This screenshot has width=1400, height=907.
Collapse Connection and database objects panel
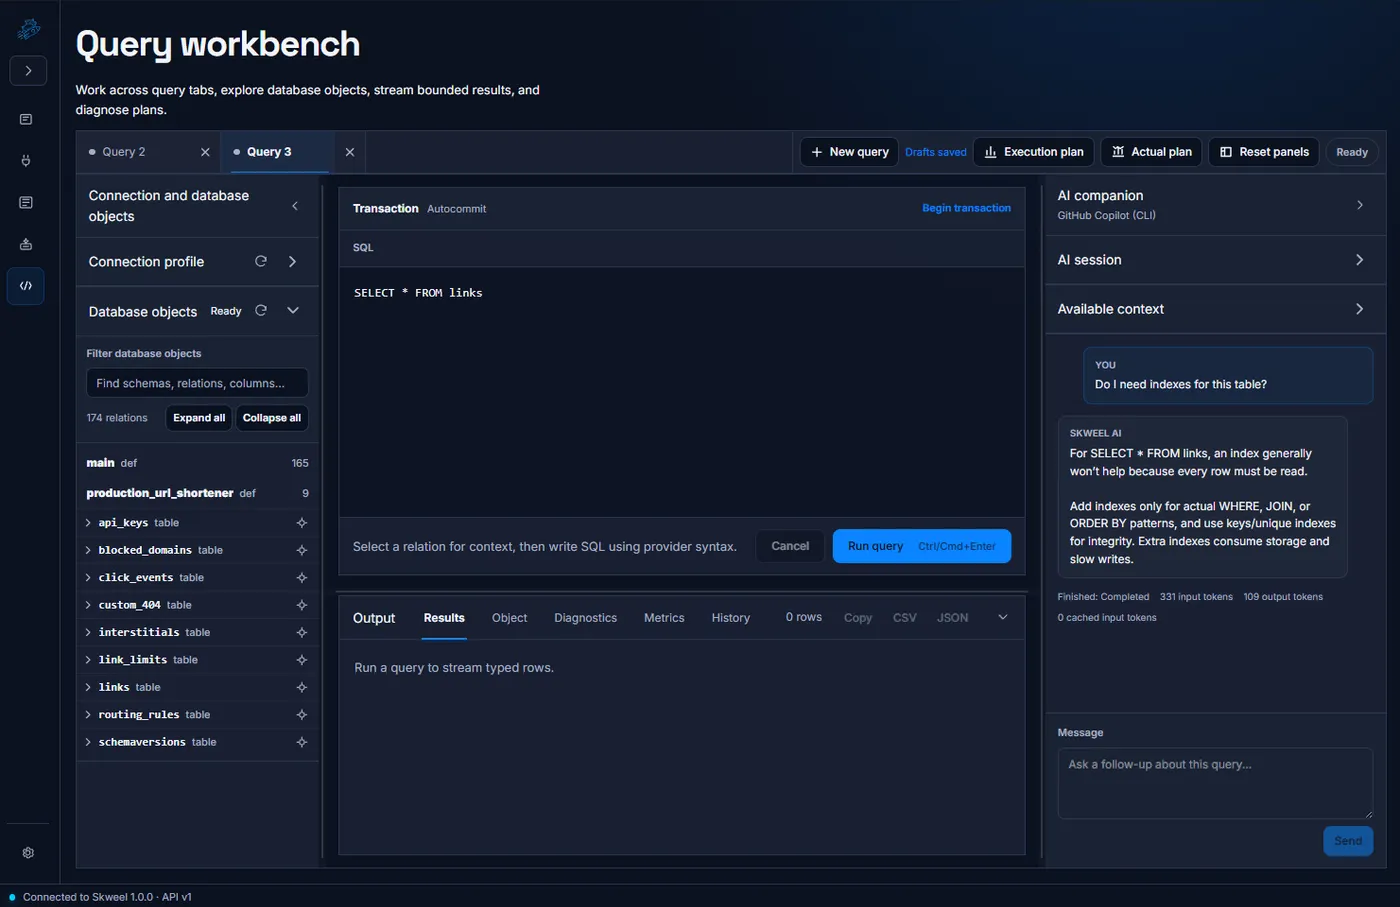[x=295, y=206]
